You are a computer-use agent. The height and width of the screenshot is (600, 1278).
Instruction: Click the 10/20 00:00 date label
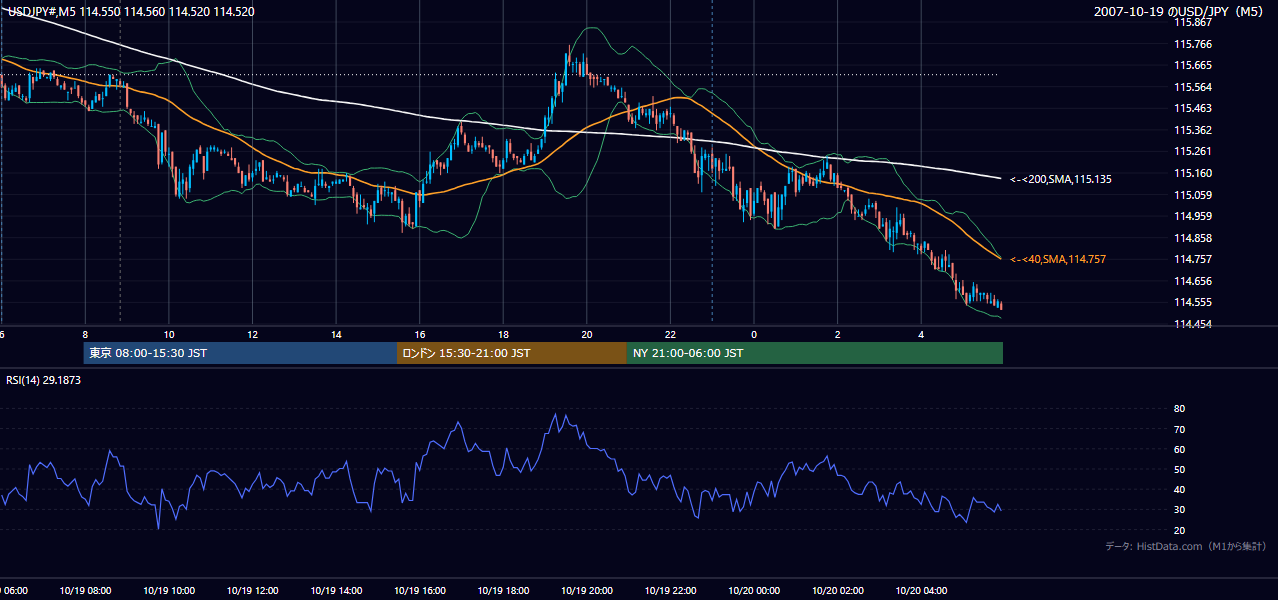click(x=754, y=591)
